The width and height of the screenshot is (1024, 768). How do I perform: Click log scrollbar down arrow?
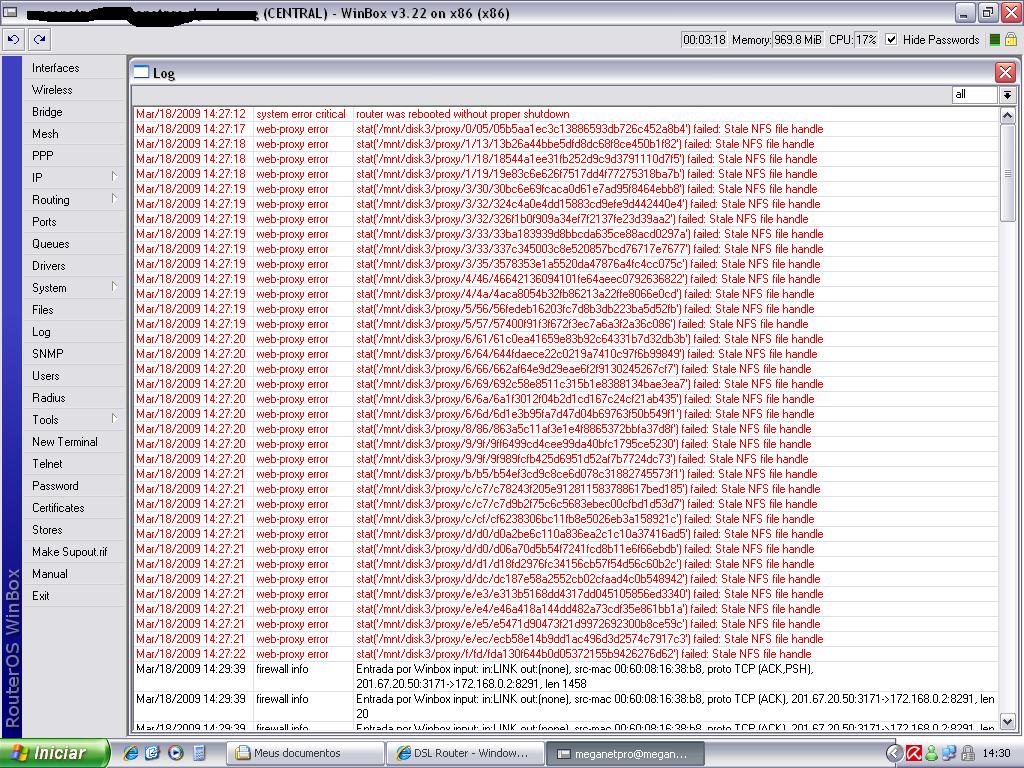tap(1007, 722)
